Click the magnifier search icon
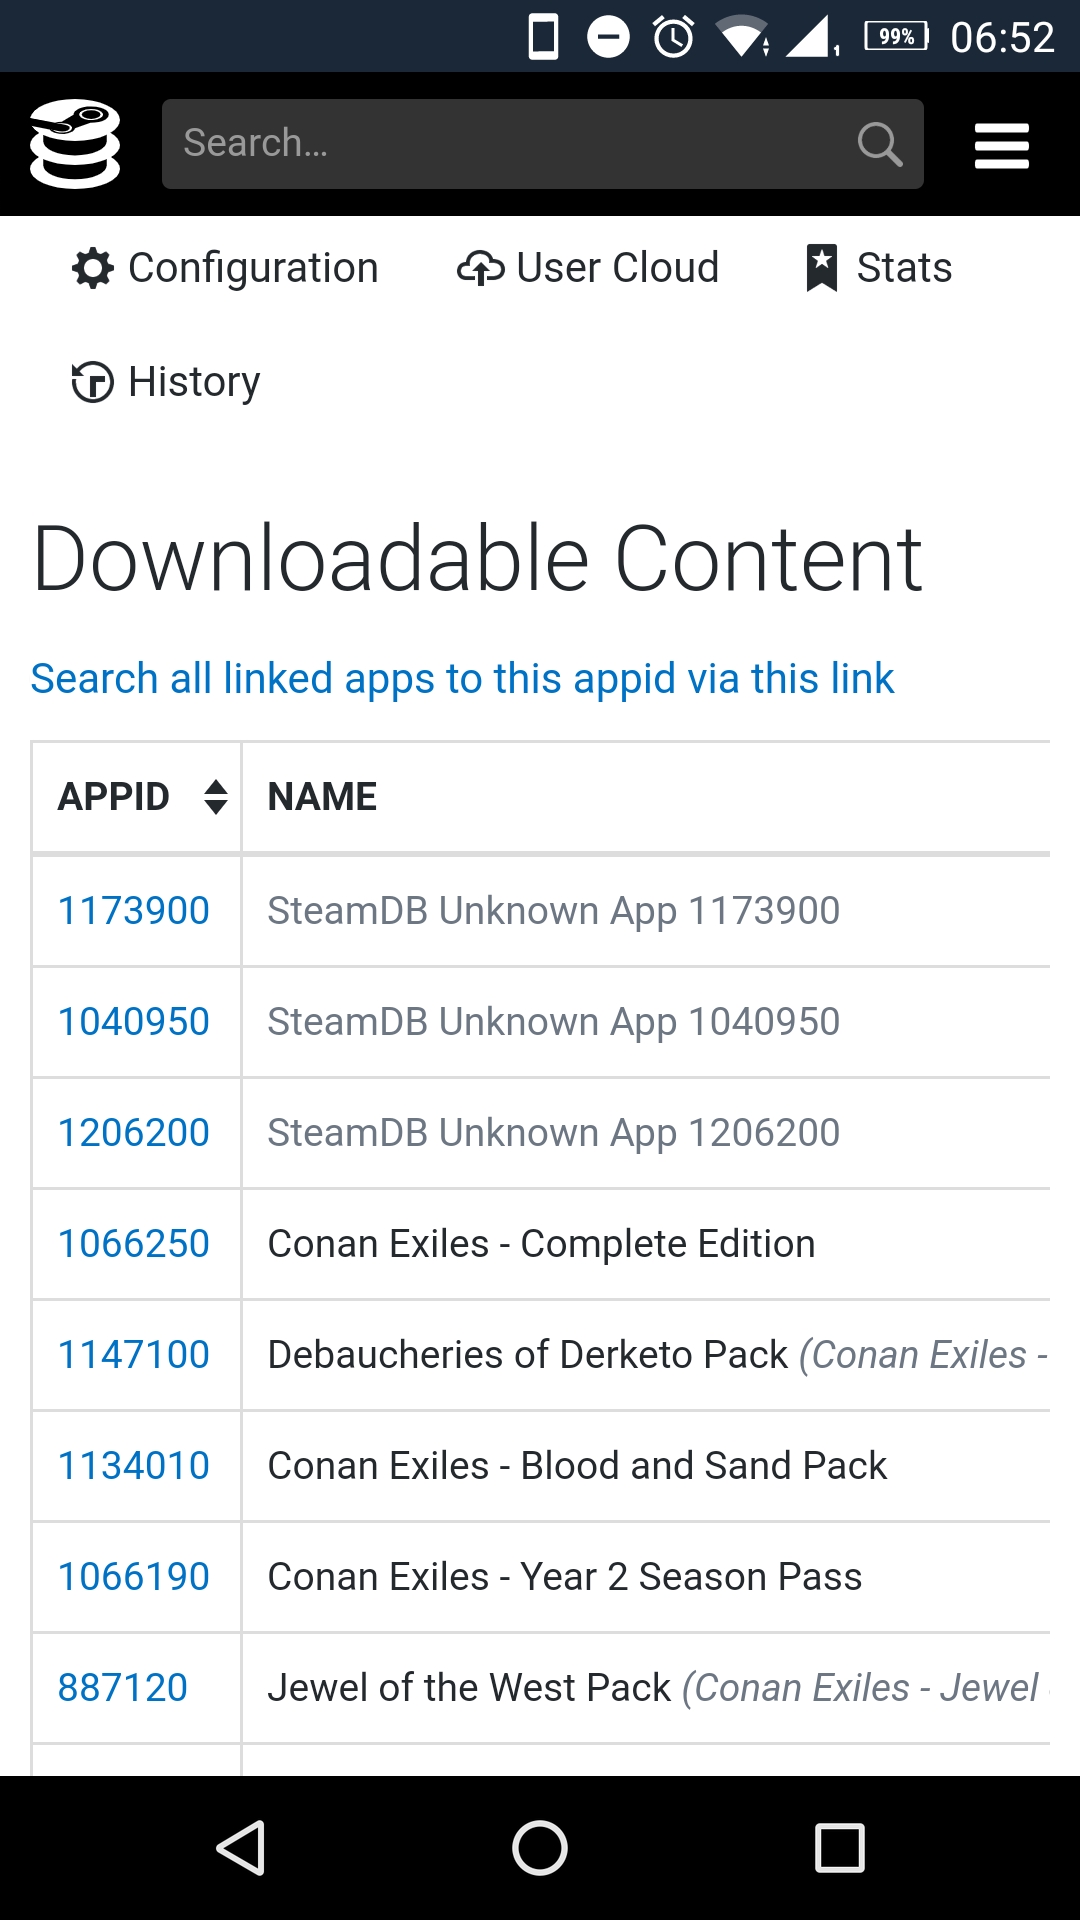This screenshot has width=1080, height=1920. point(879,144)
